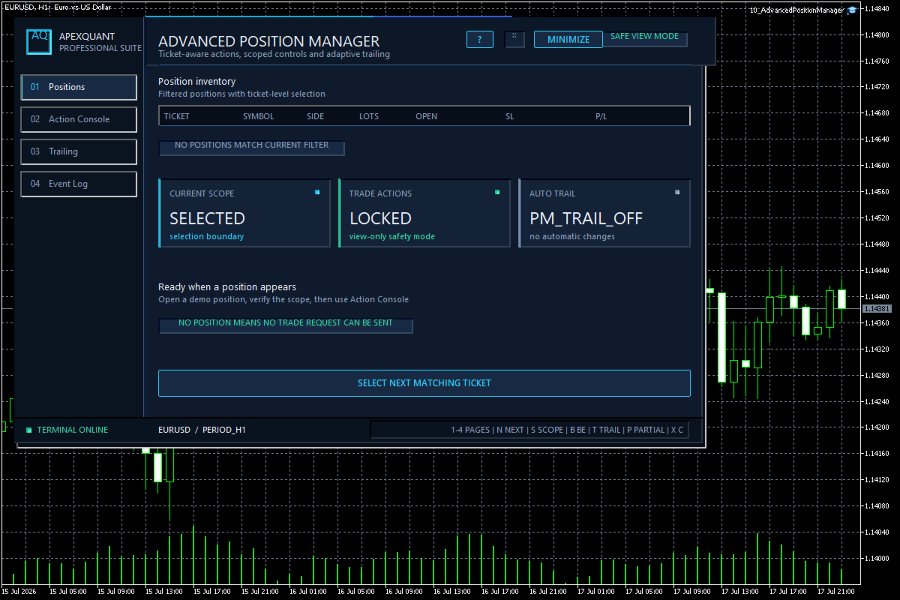The height and width of the screenshot is (600, 900).
Task: Click the Terminal Online status text
Action: 72,430
